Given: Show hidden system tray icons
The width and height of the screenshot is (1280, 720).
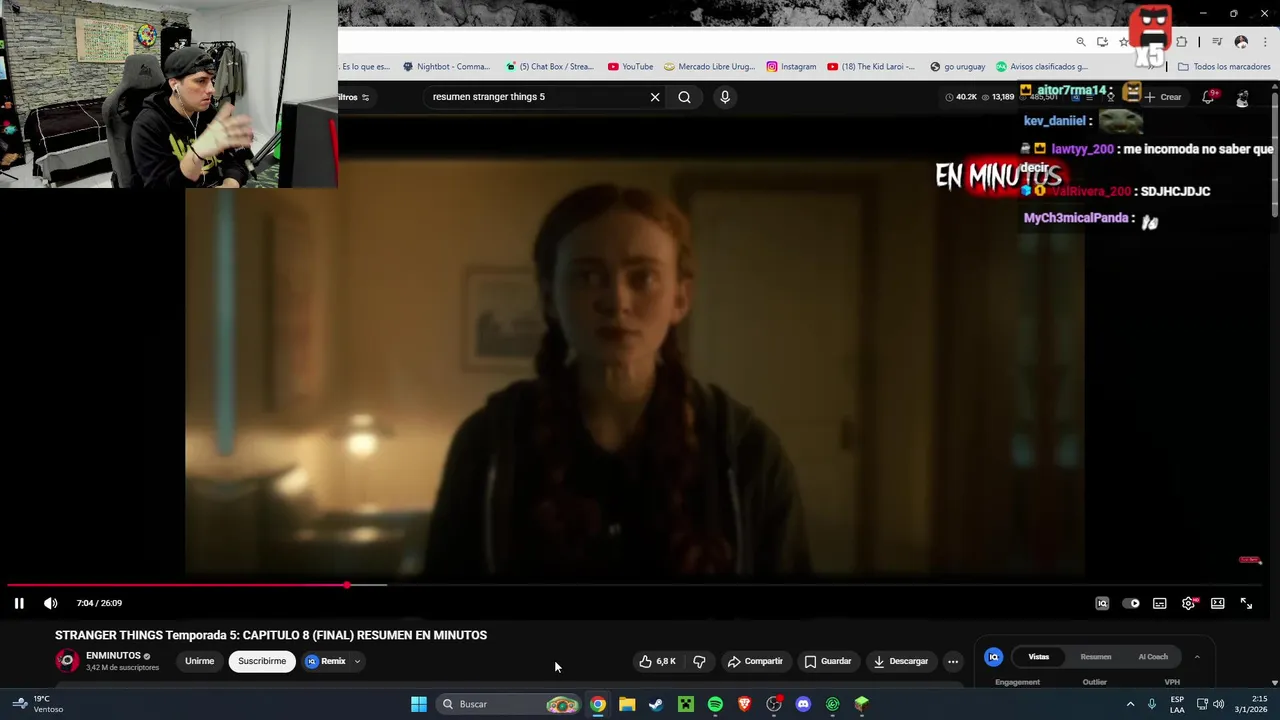Looking at the screenshot, I should coord(1131,704).
